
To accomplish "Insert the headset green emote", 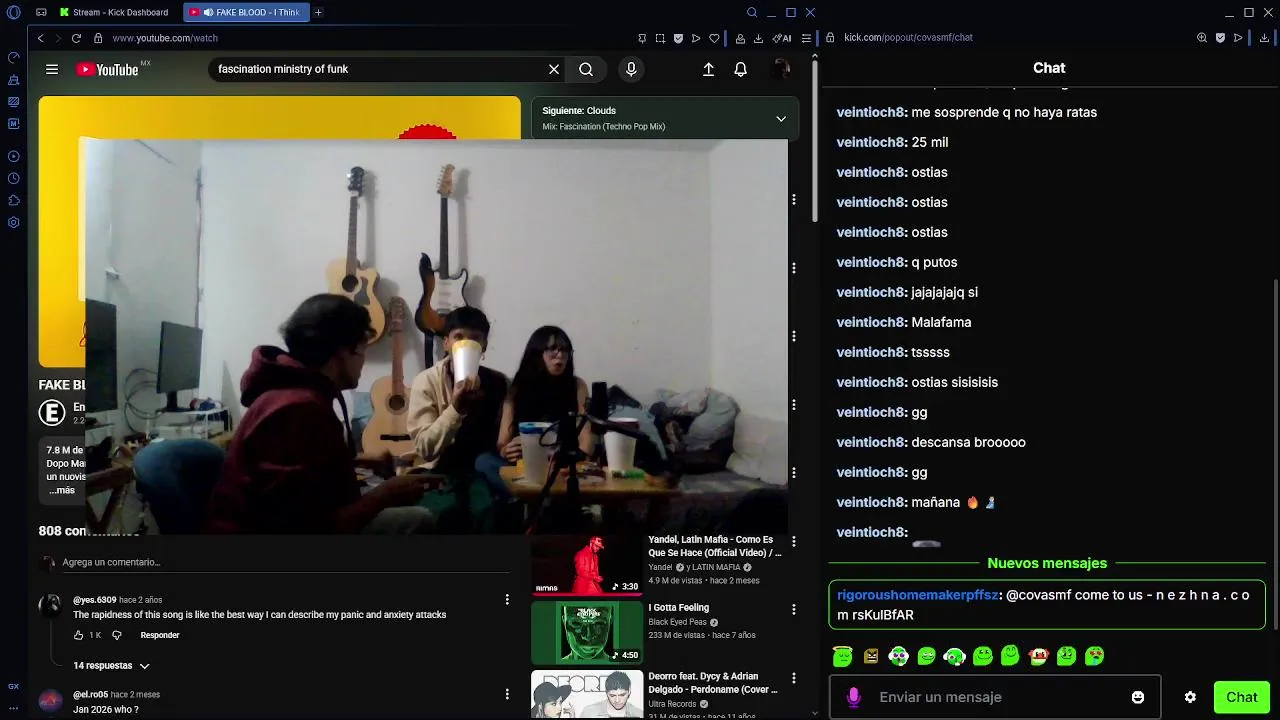I will click(x=954, y=656).
